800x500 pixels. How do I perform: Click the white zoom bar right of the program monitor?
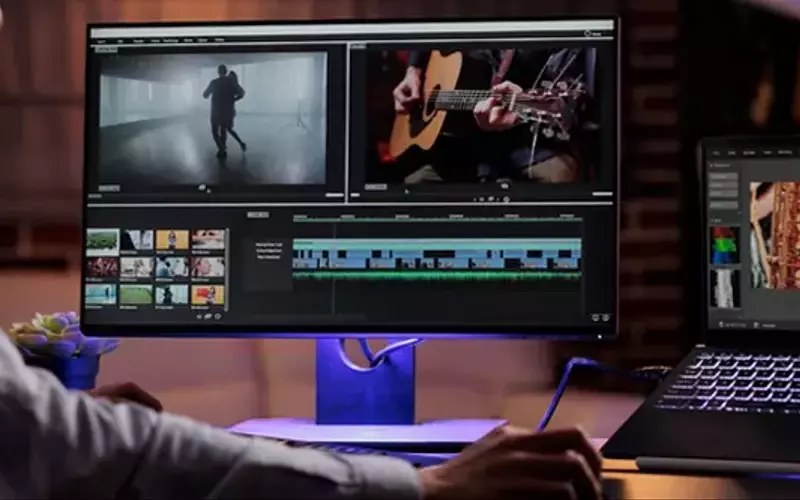point(602,194)
